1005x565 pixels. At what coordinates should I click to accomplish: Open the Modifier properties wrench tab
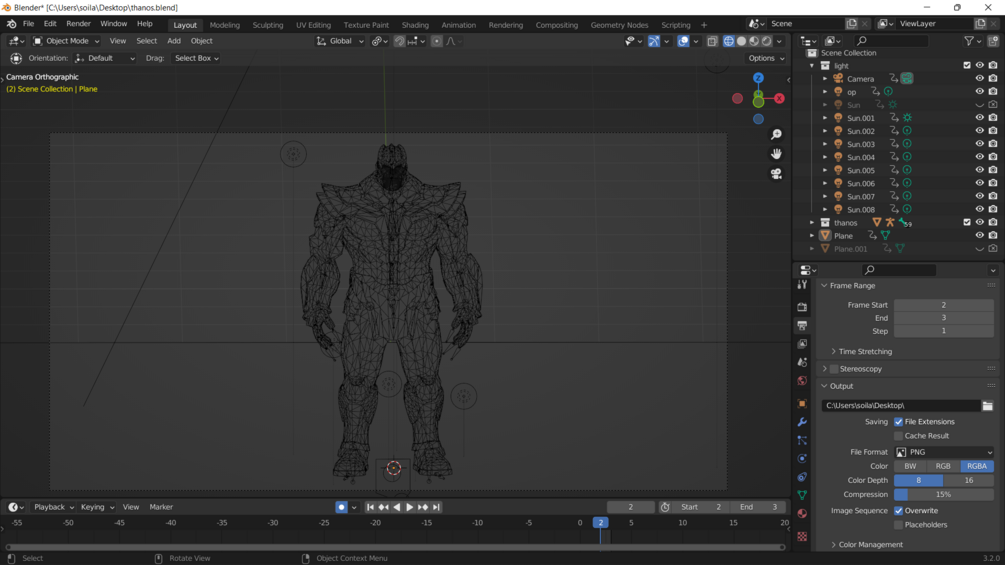[802, 422]
